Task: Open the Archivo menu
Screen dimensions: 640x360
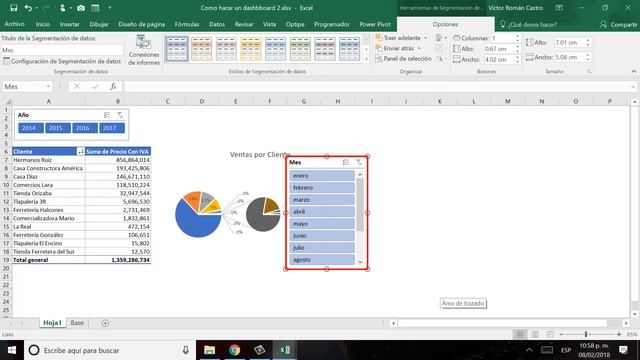Action: point(14,24)
